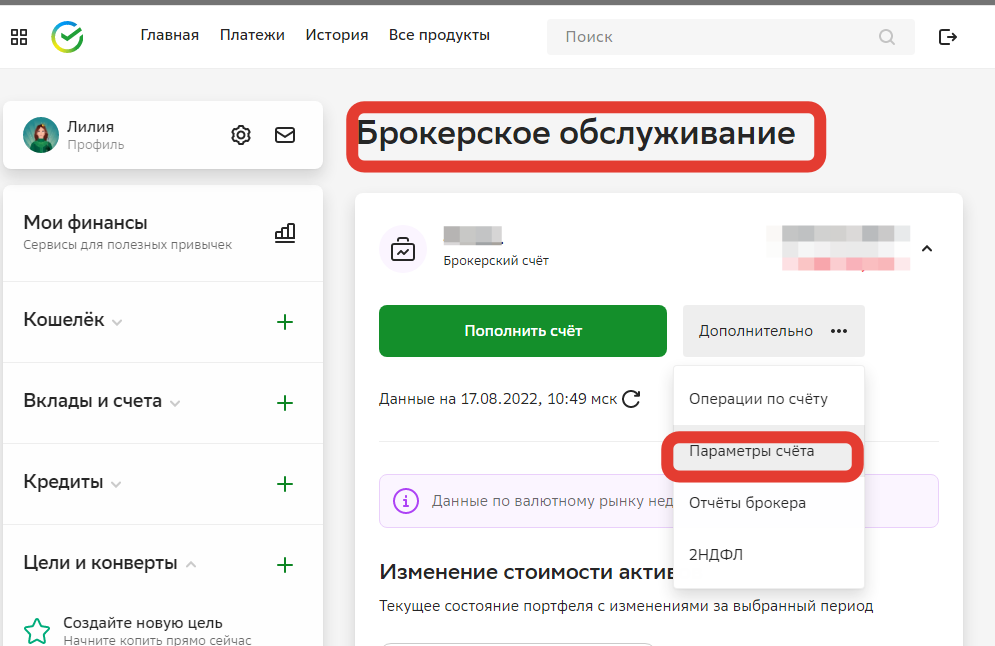Open the История menu item
This screenshot has width=995, height=646.
click(x=337, y=34)
